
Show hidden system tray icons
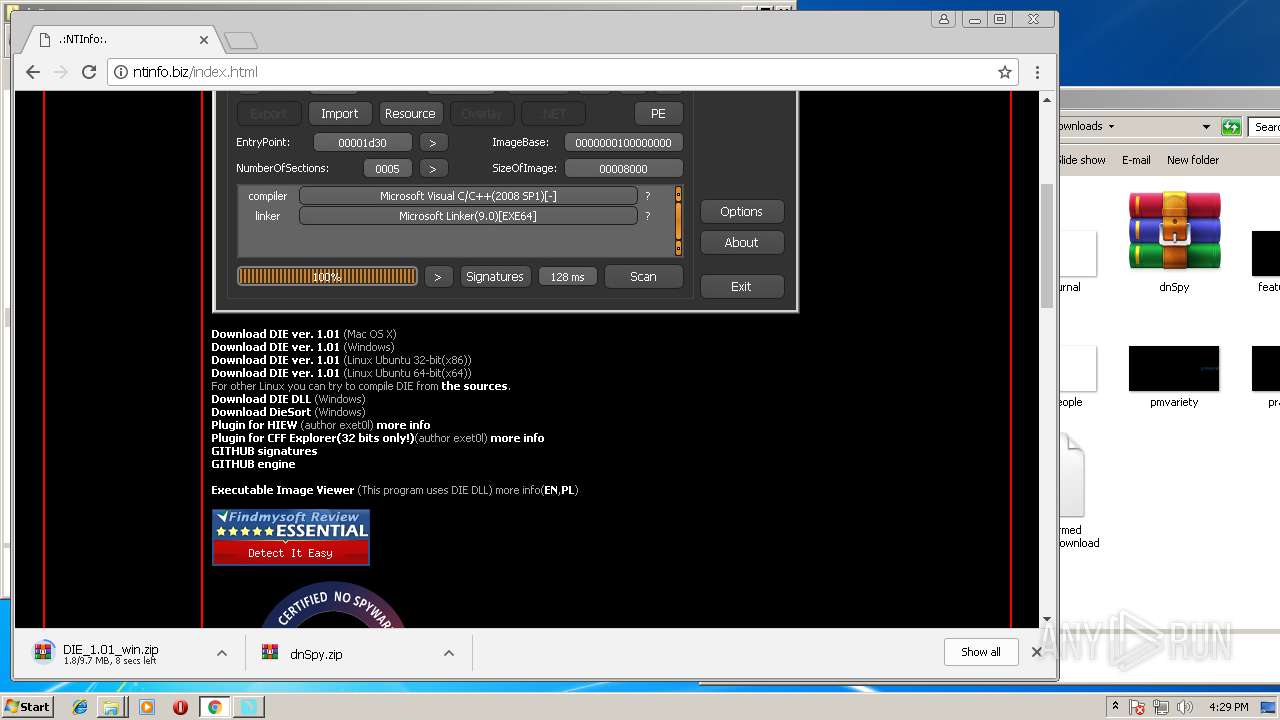coord(1116,707)
